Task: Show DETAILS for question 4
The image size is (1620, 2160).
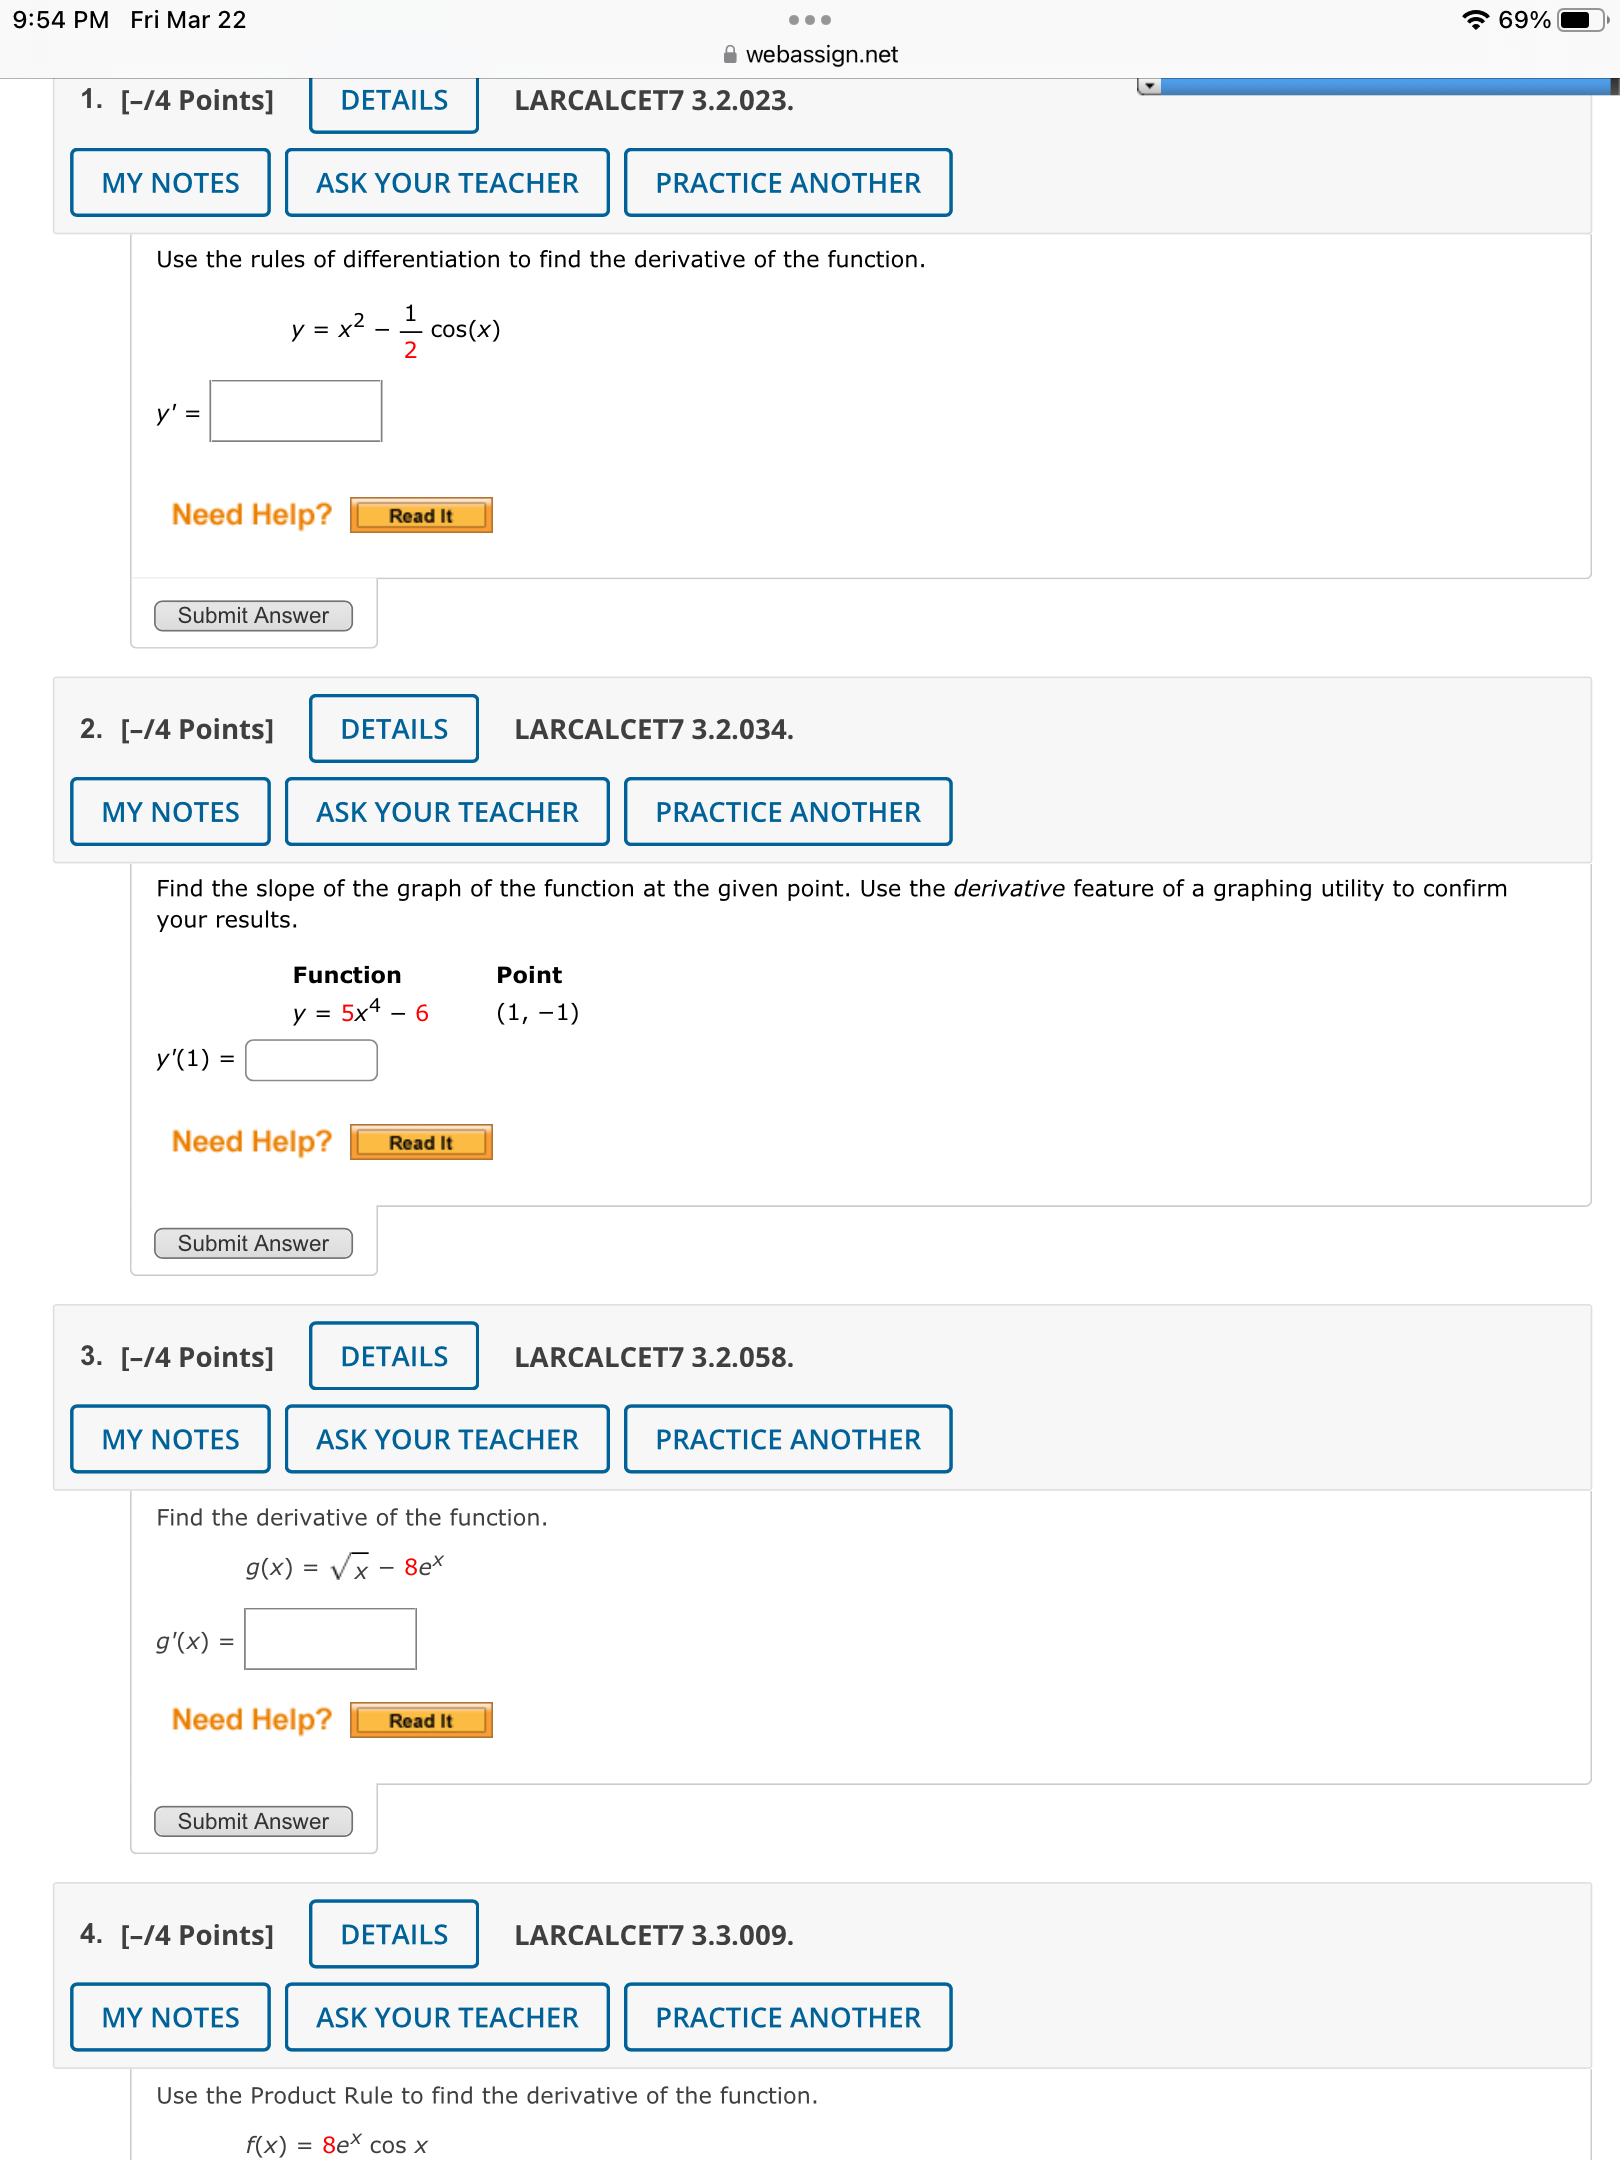Action: tap(394, 1935)
